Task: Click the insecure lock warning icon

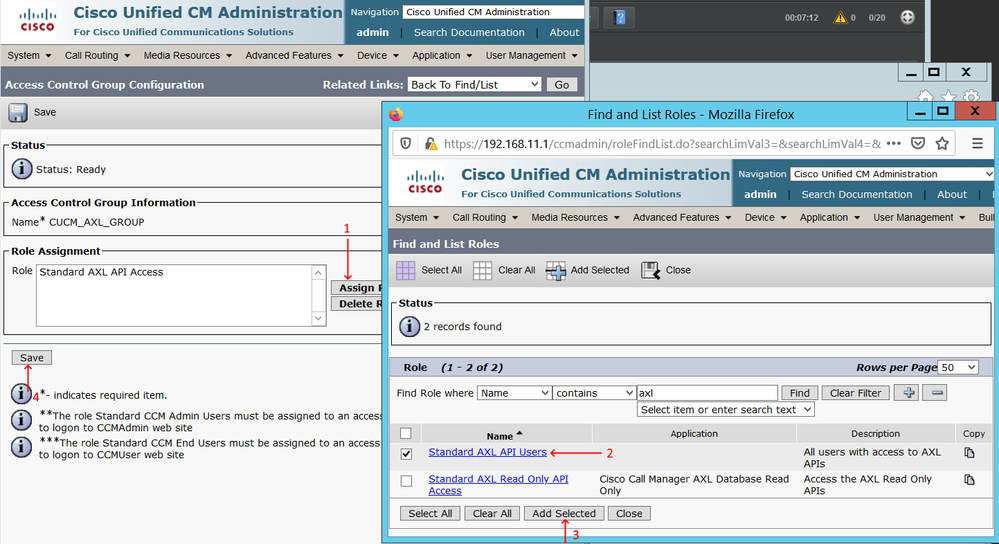Action: (x=431, y=144)
